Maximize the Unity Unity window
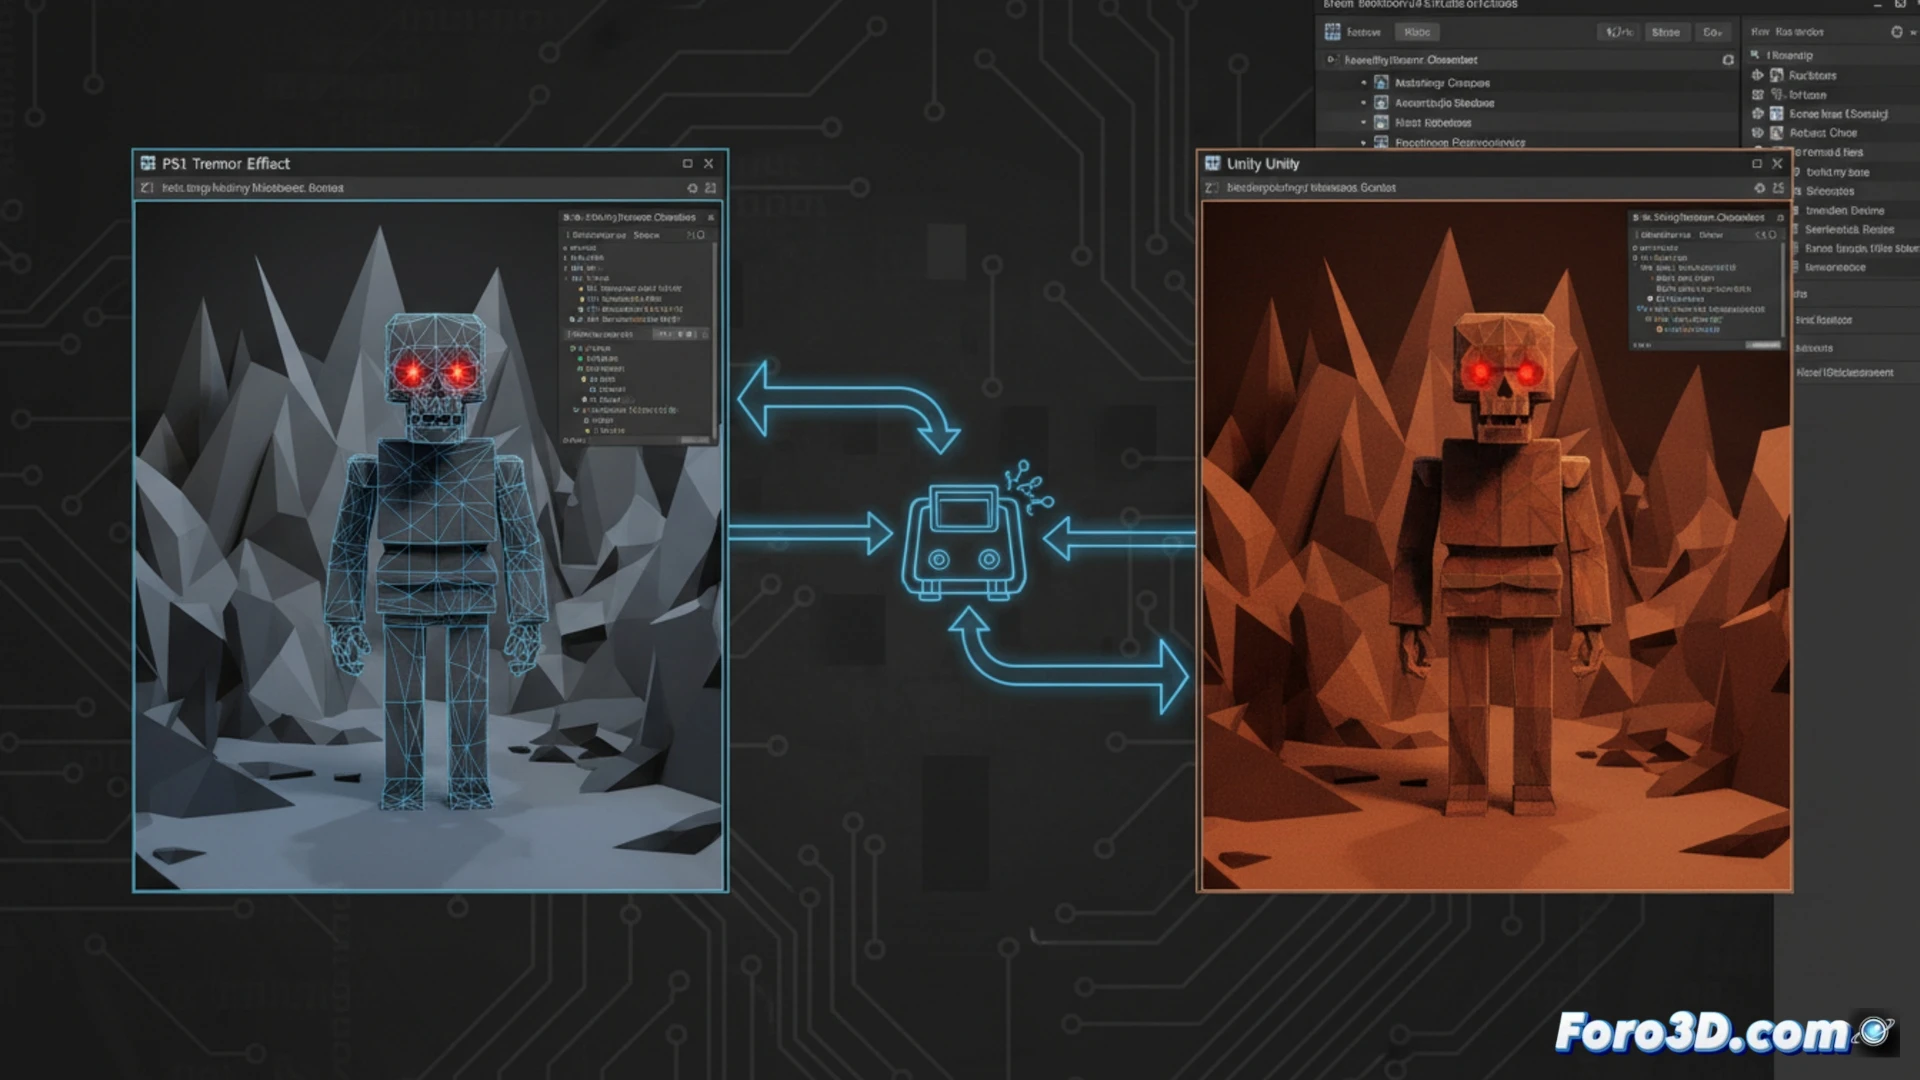The image size is (1920, 1080). coord(1757,163)
